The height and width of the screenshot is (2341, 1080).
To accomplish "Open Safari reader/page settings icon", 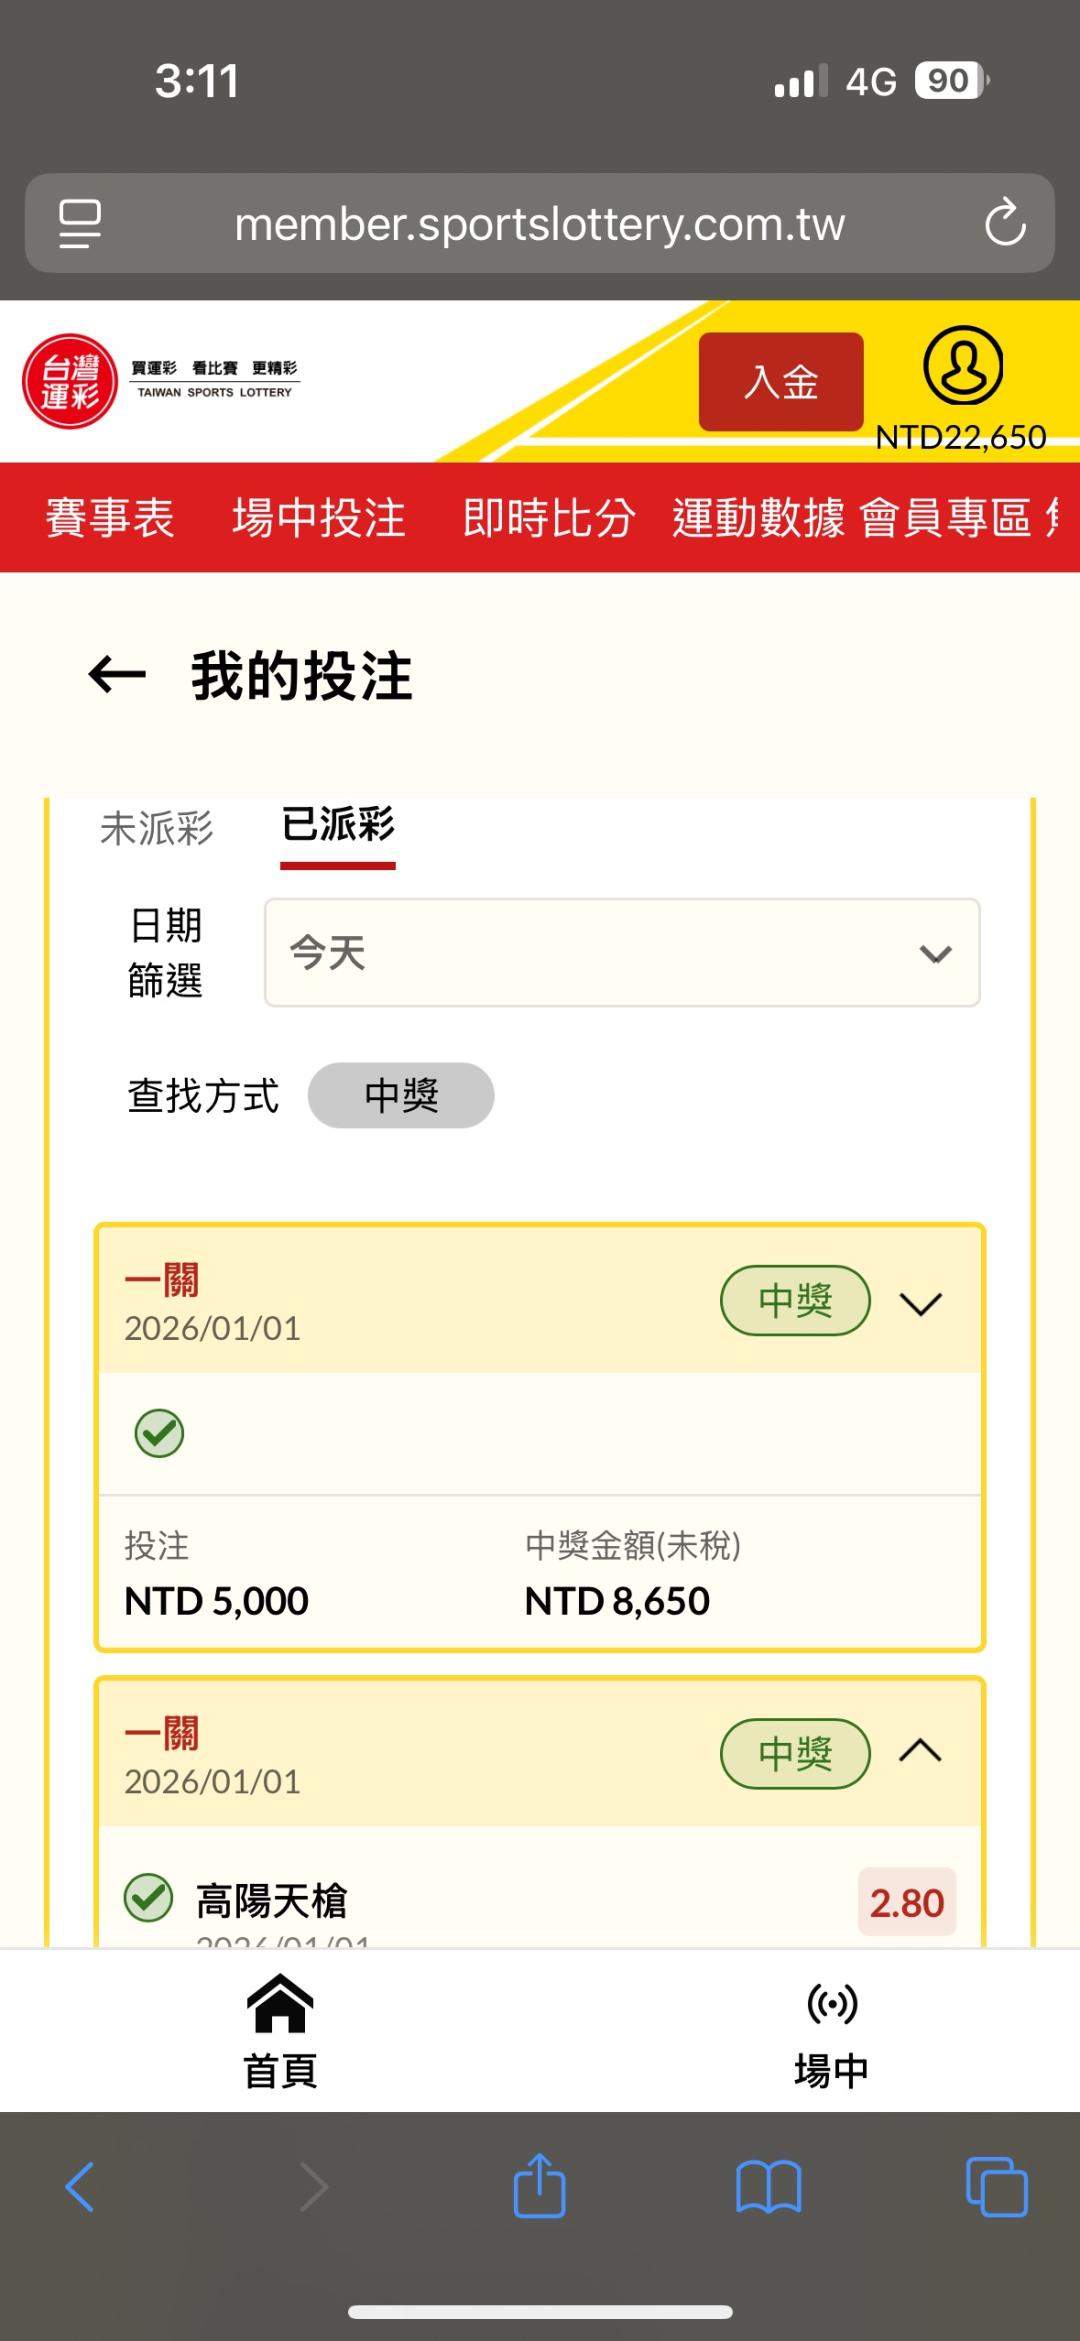I will pos(80,223).
